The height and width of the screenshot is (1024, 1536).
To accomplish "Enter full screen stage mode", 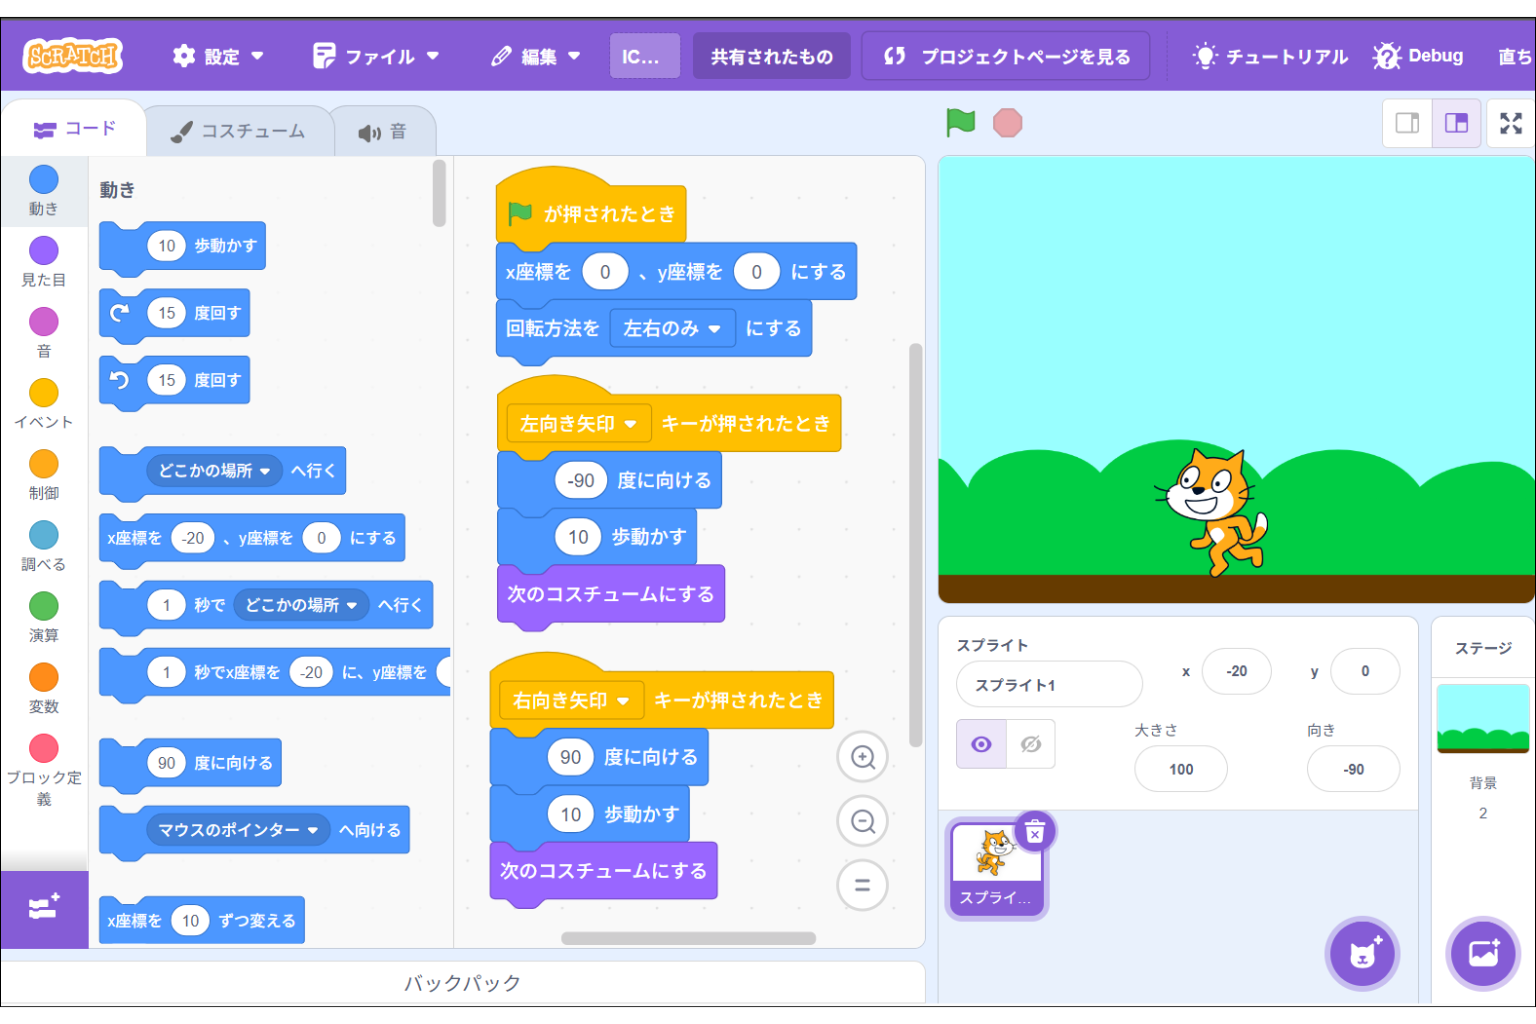I will [1510, 123].
